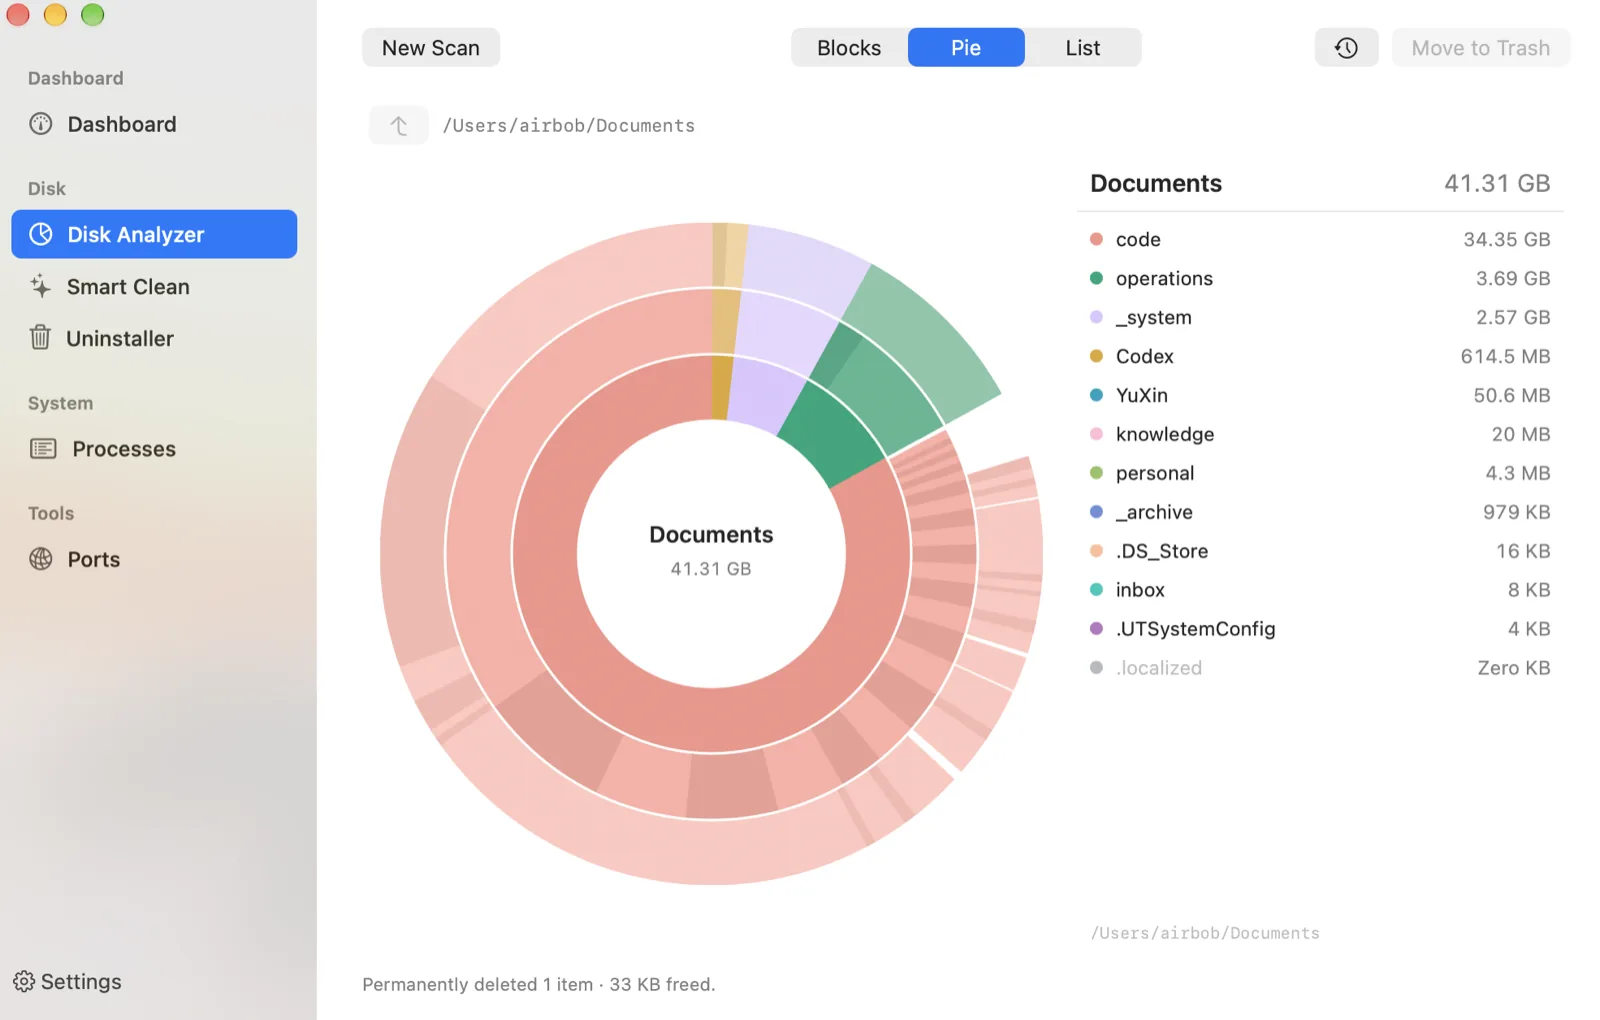Click the scan history clock icon
Viewport: 1600px width, 1020px height.
[1346, 48]
